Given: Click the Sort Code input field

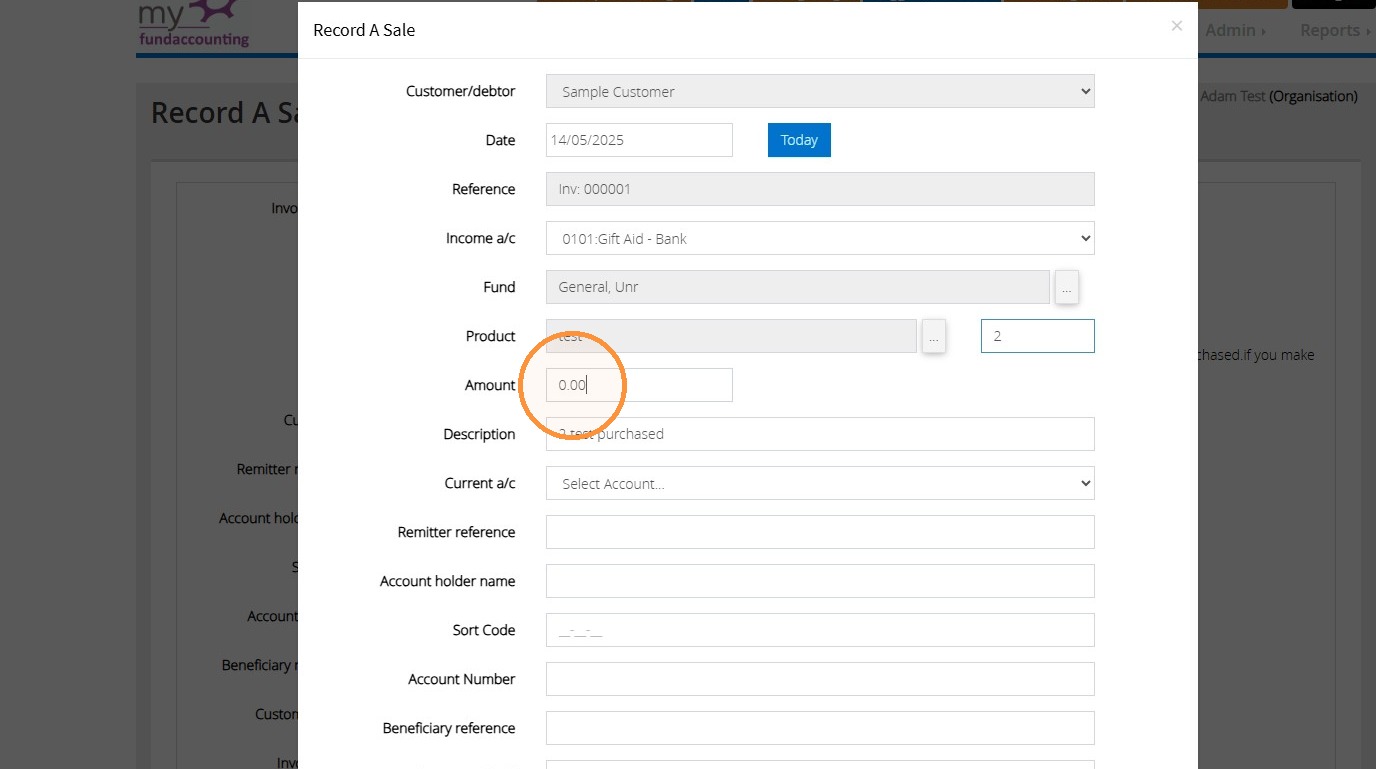Looking at the screenshot, I should tap(820, 630).
